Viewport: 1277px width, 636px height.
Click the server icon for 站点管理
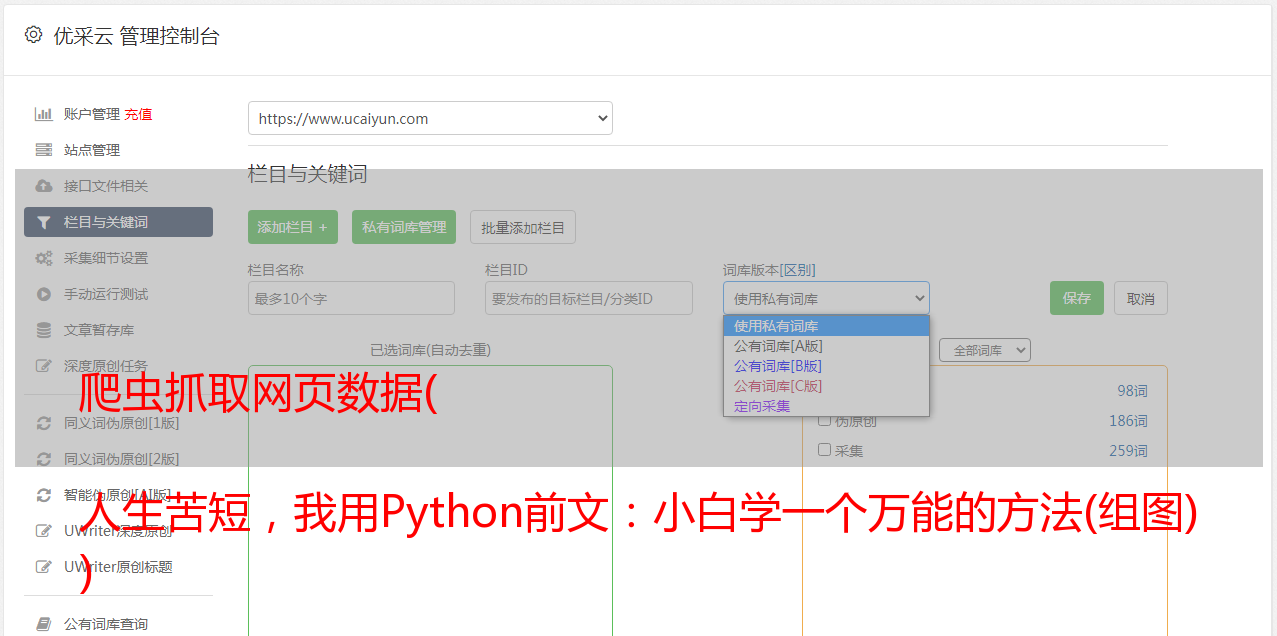[x=44, y=150]
